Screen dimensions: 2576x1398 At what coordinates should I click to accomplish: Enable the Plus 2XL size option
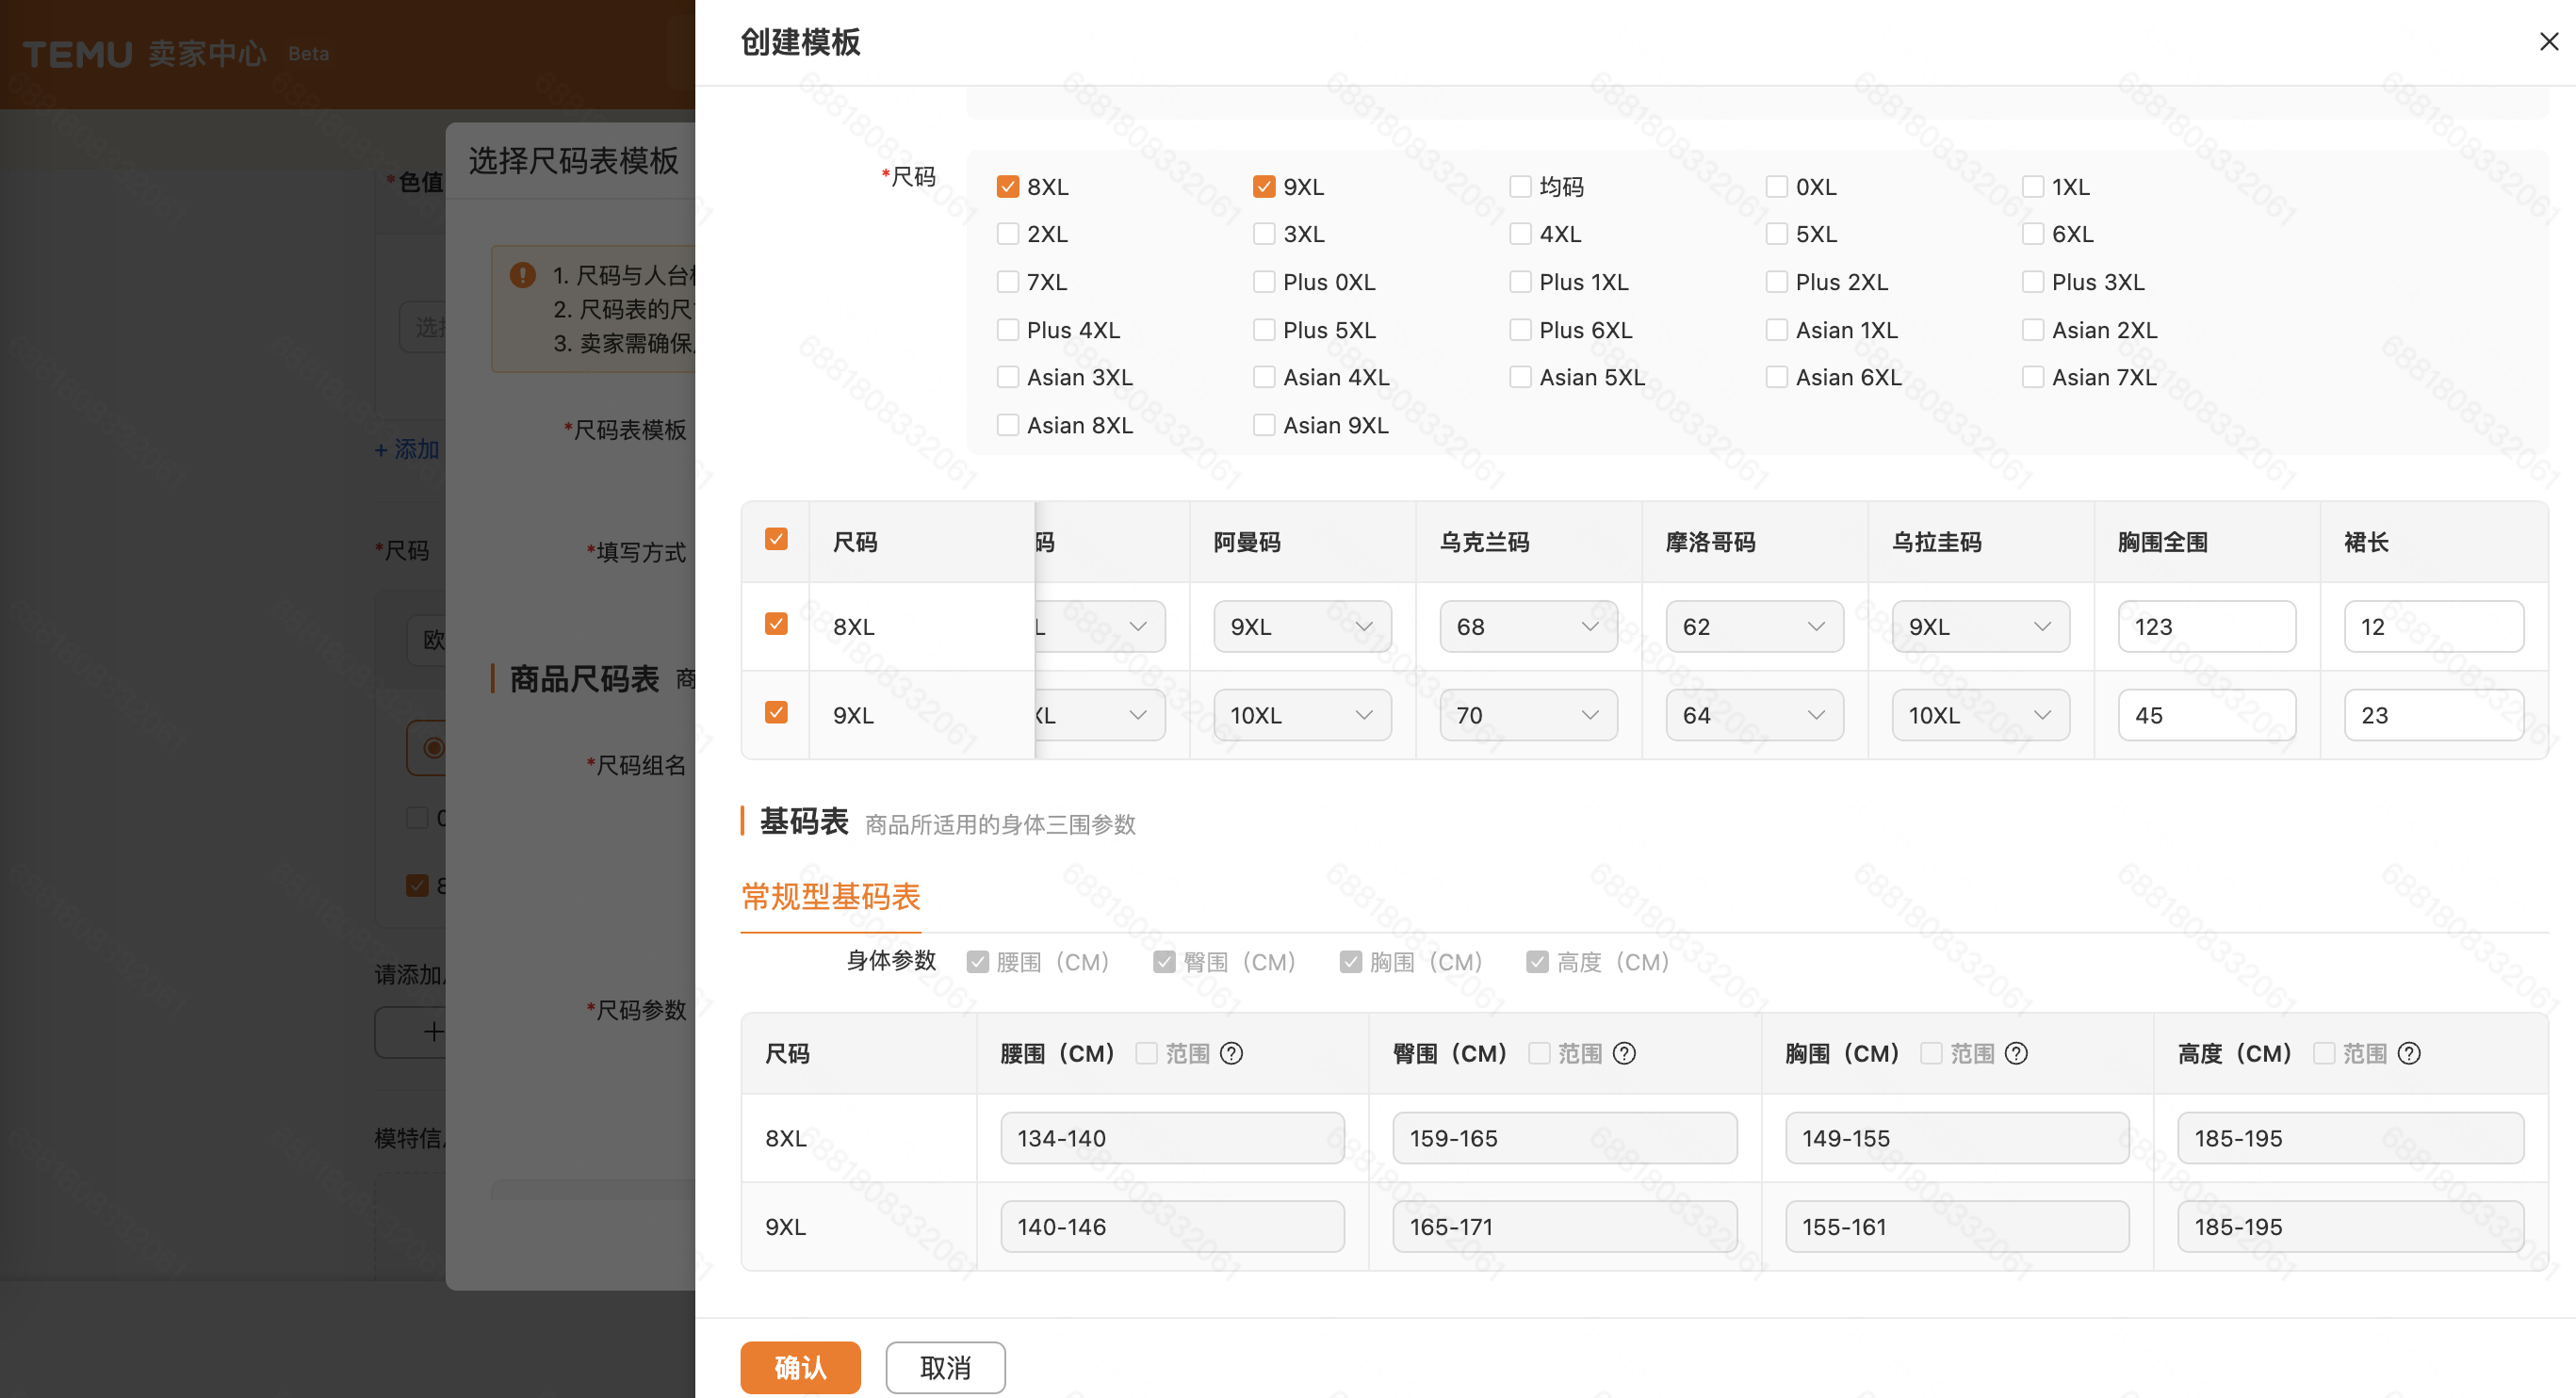click(x=1776, y=281)
